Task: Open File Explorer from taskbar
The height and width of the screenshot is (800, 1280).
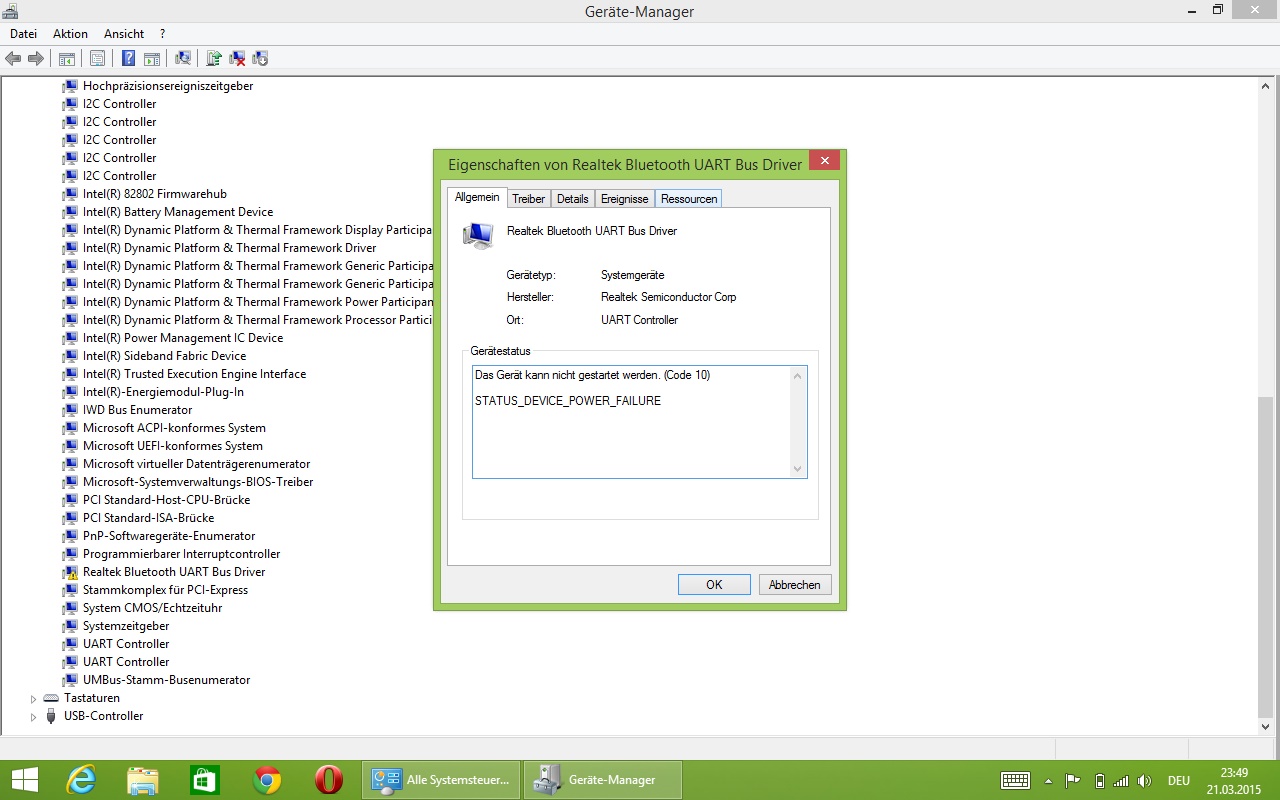Action: tap(143, 780)
